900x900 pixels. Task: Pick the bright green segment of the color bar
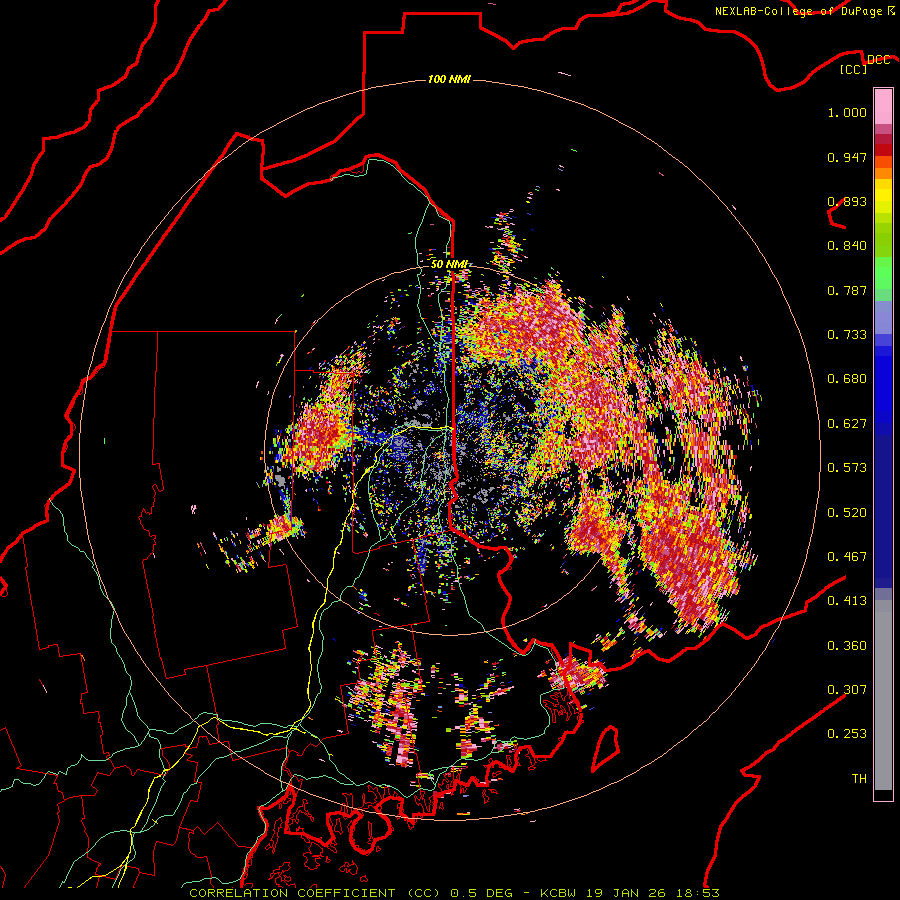click(x=883, y=274)
